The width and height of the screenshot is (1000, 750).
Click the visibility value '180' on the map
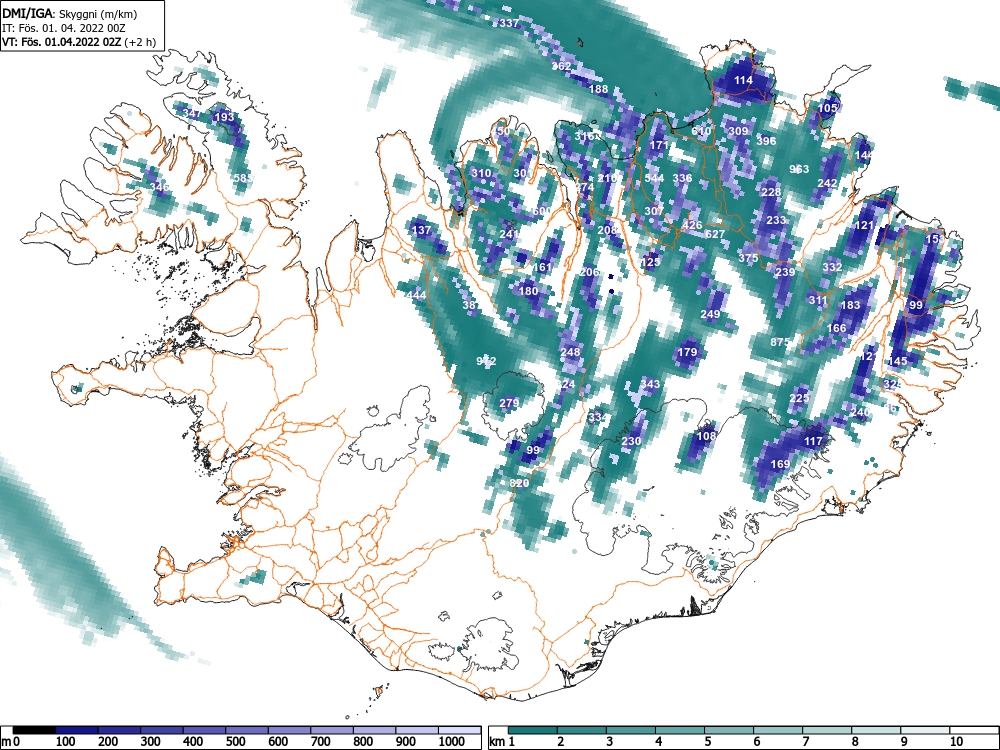coord(529,291)
